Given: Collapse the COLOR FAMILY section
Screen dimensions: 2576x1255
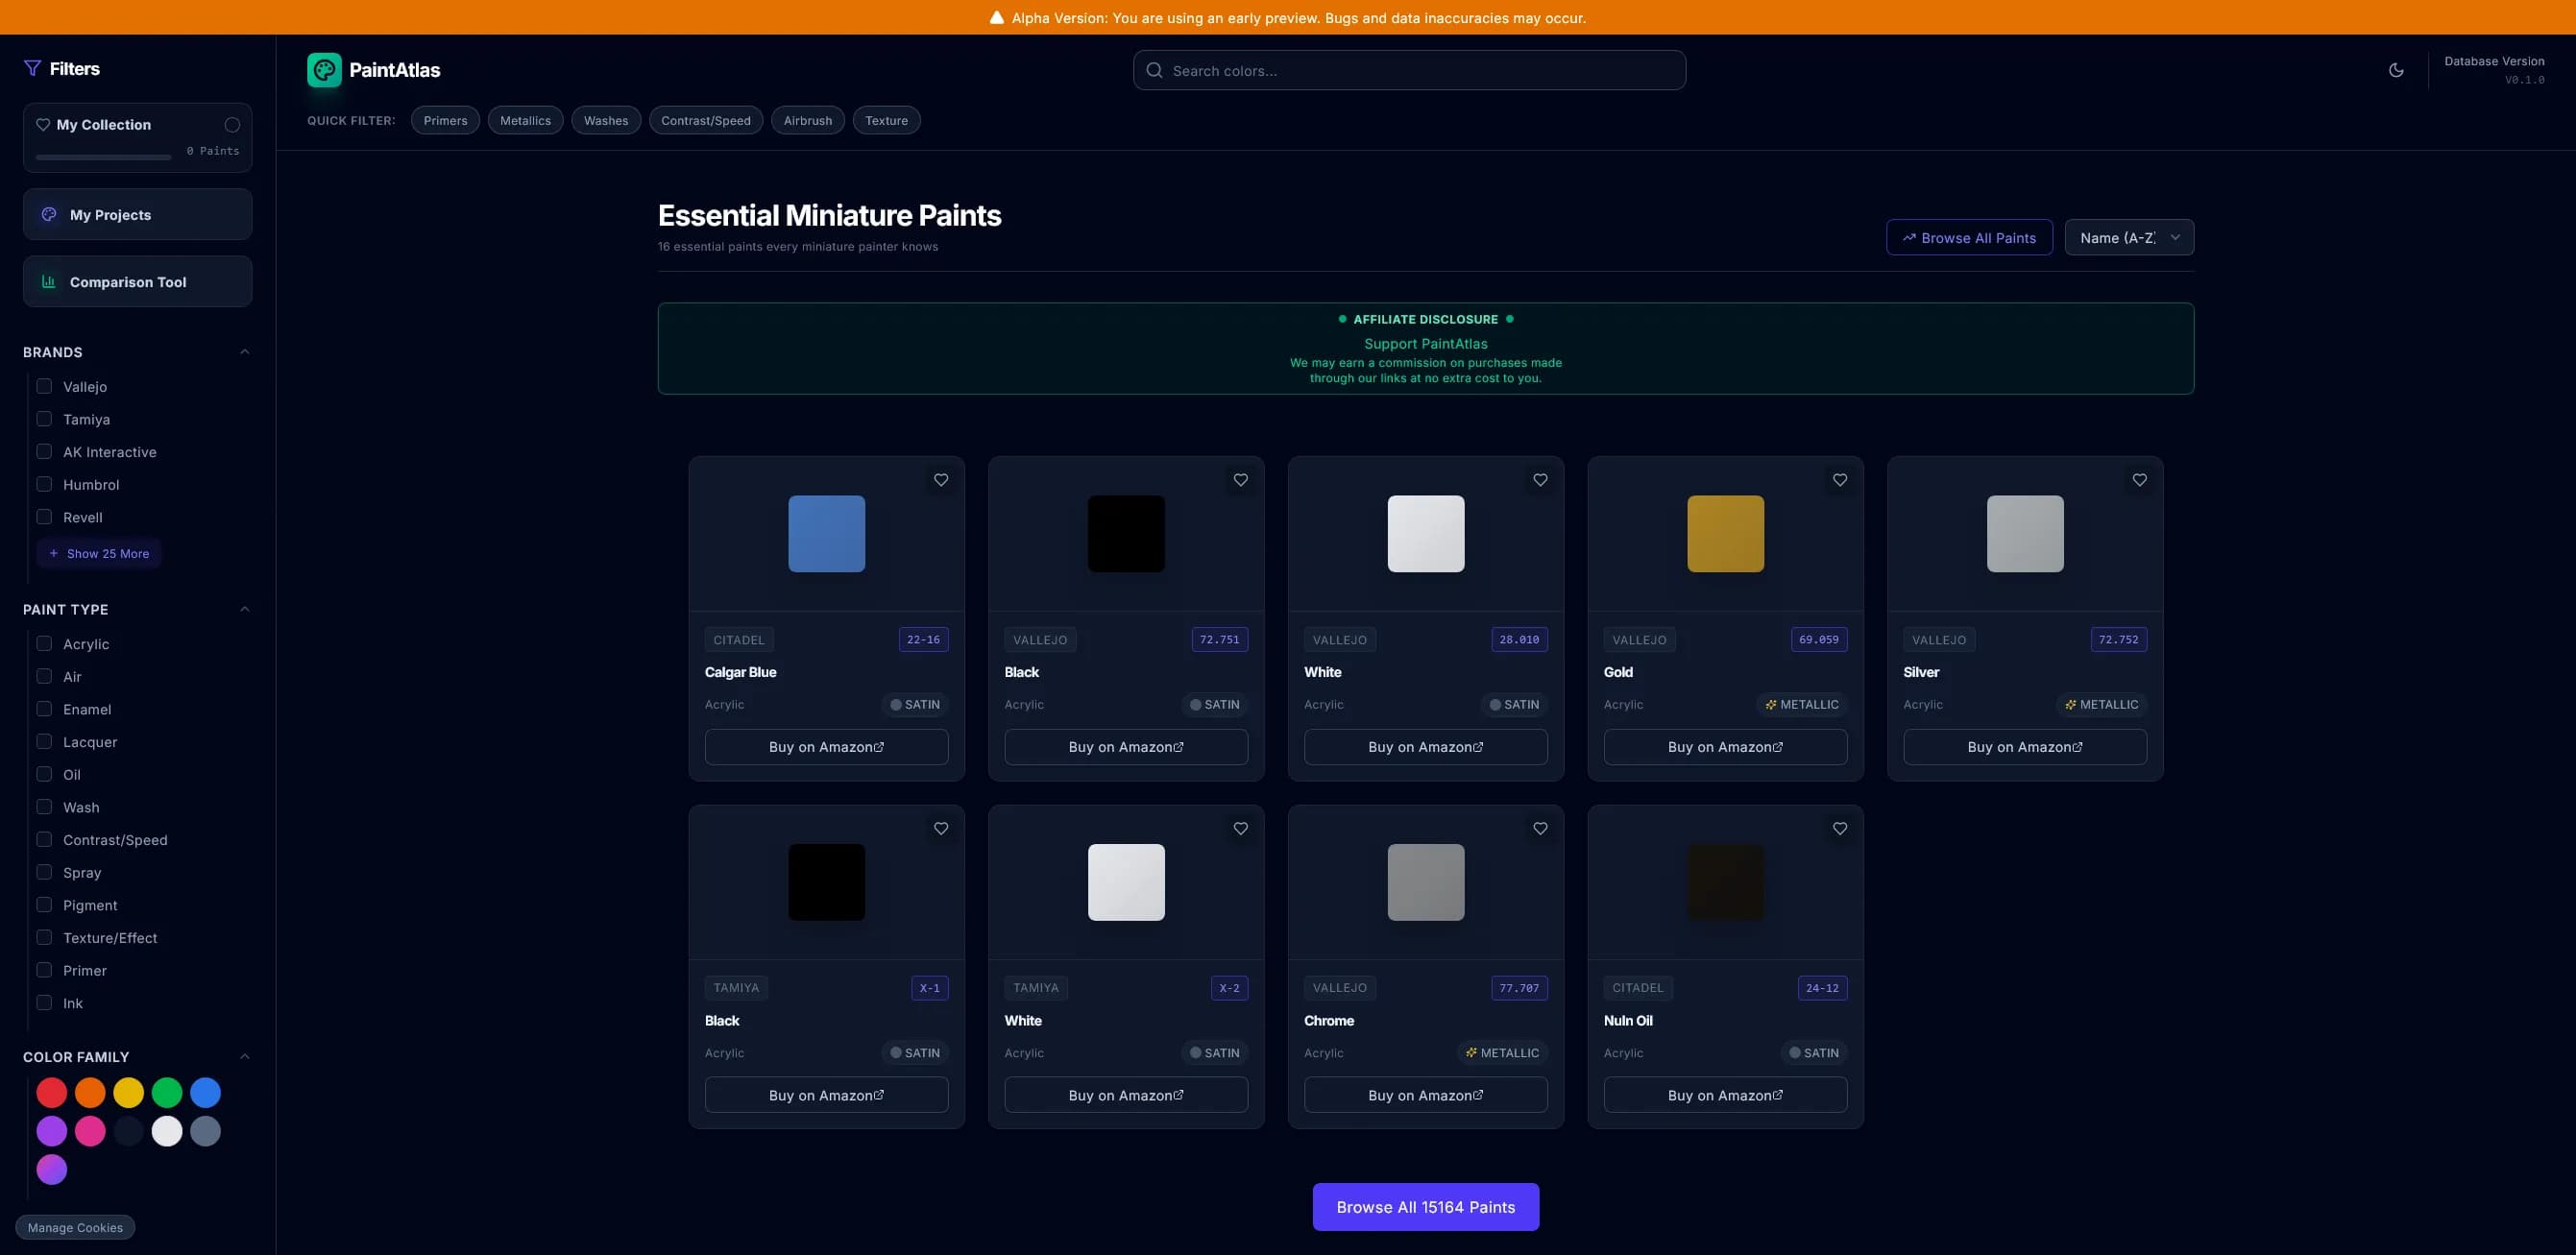Looking at the screenshot, I should click(245, 1056).
